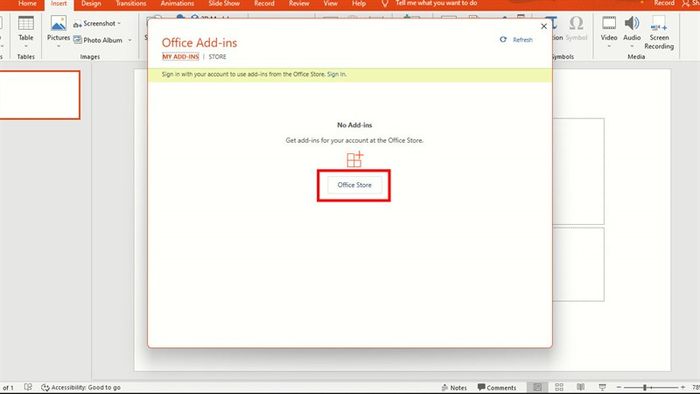700x394 pixels.
Task: Switch to Slide Sorter view
Action: click(x=559, y=387)
